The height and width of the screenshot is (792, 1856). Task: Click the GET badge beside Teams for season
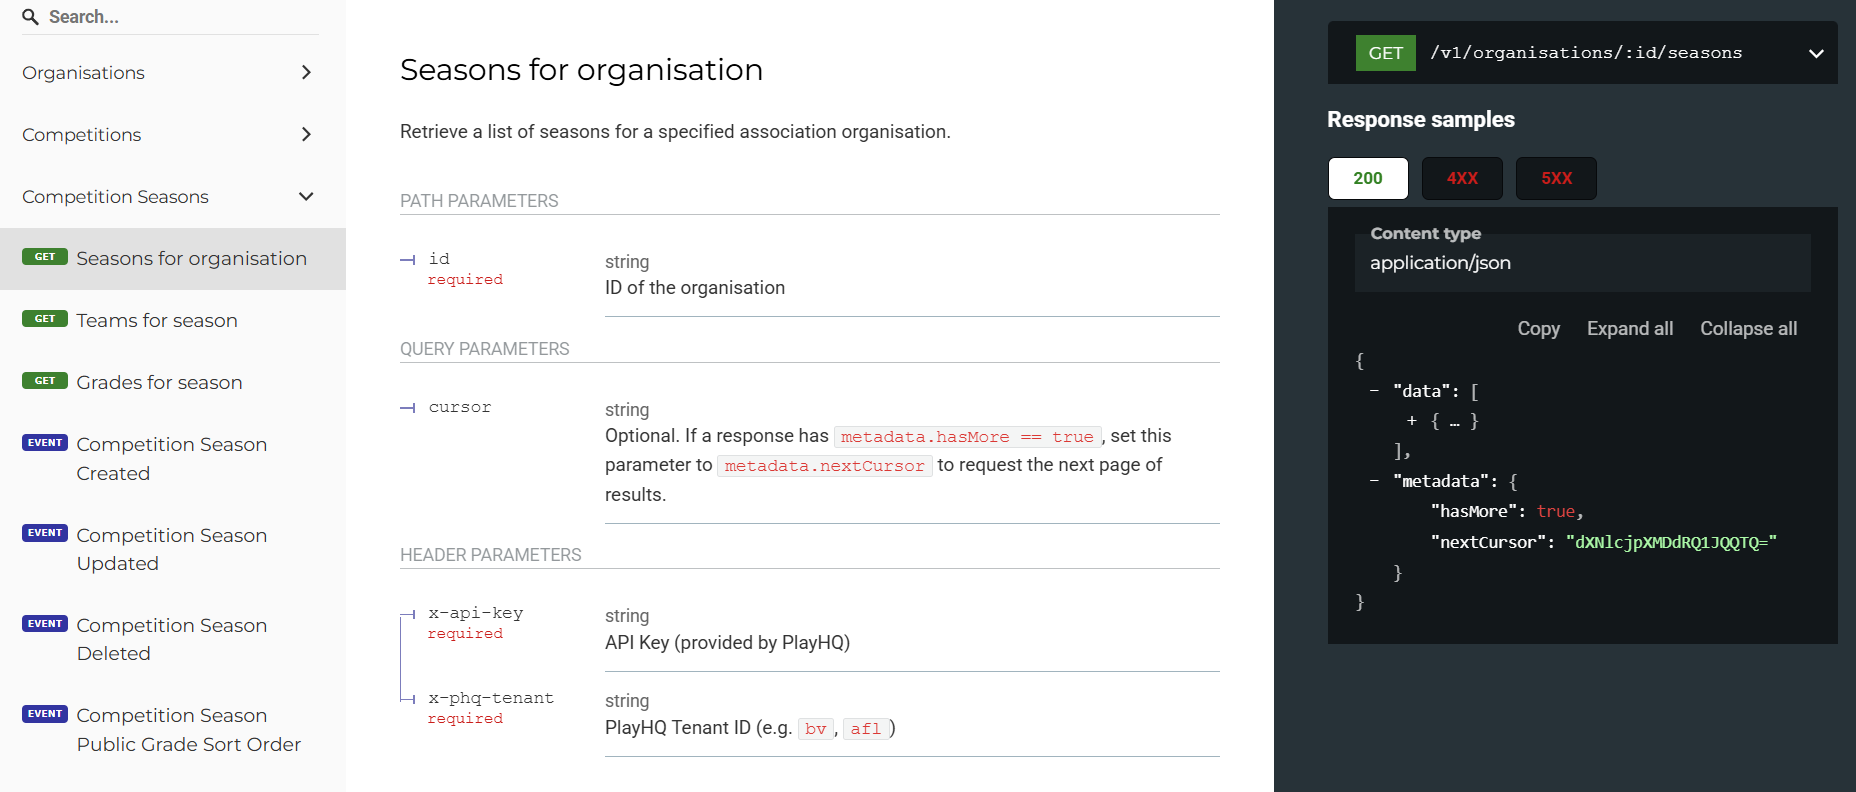tap(45, 319)
